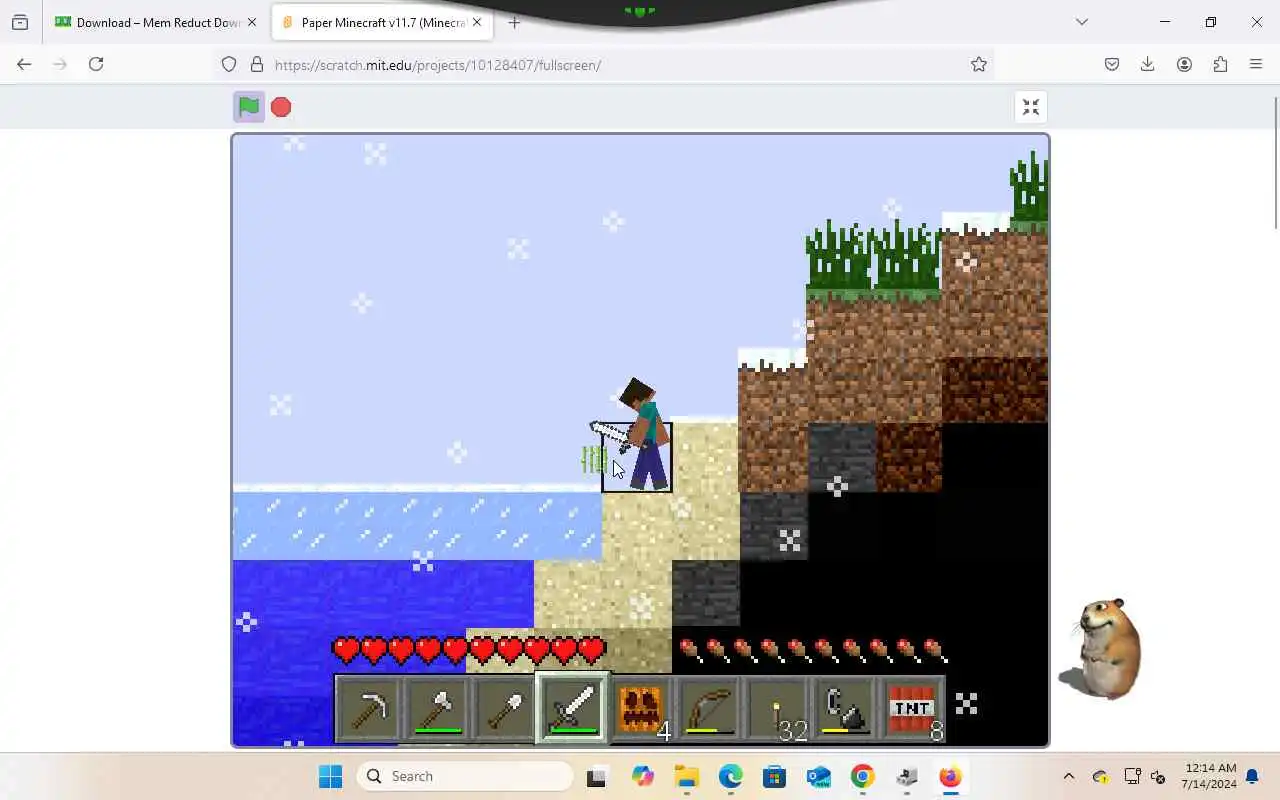
Task: Open the network status tray icon
Action: point(1133,776)
